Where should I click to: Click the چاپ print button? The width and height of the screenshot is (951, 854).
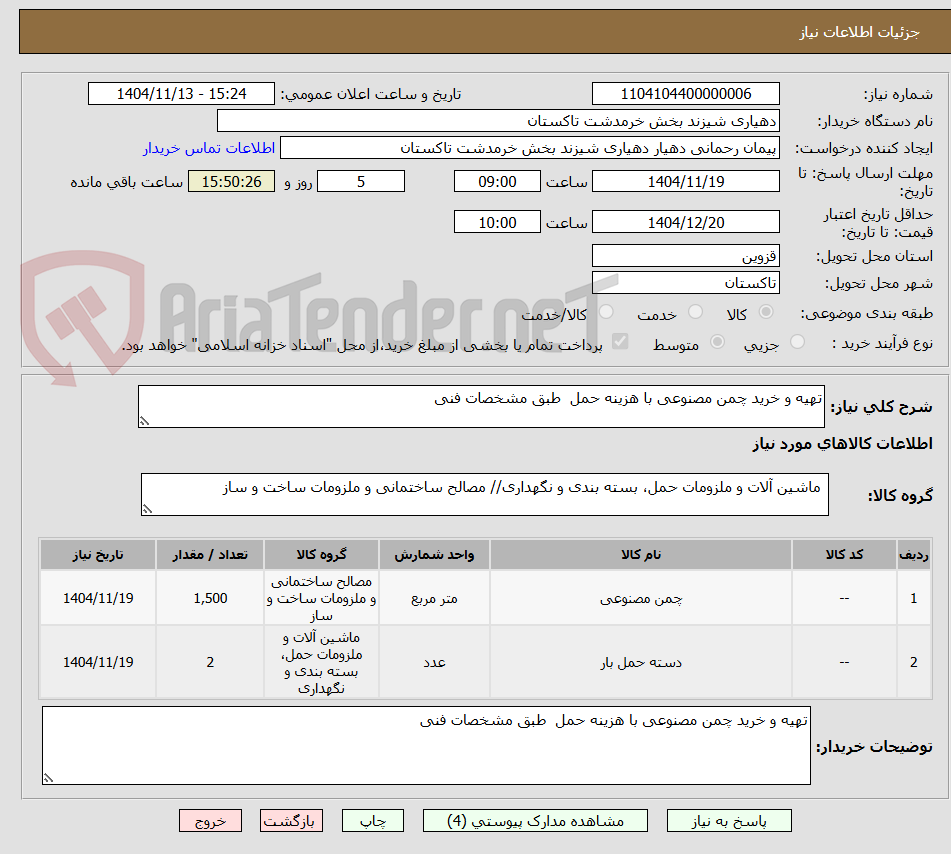tap(373, 821)
